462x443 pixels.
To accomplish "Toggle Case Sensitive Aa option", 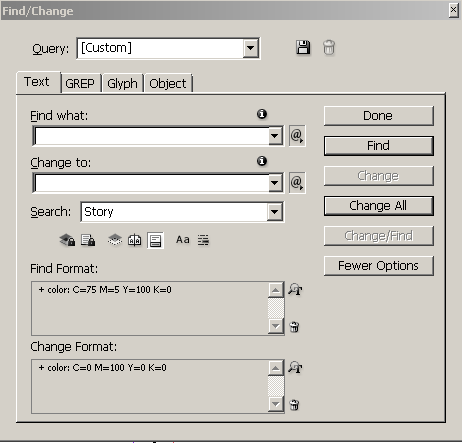I will point(183,240).
